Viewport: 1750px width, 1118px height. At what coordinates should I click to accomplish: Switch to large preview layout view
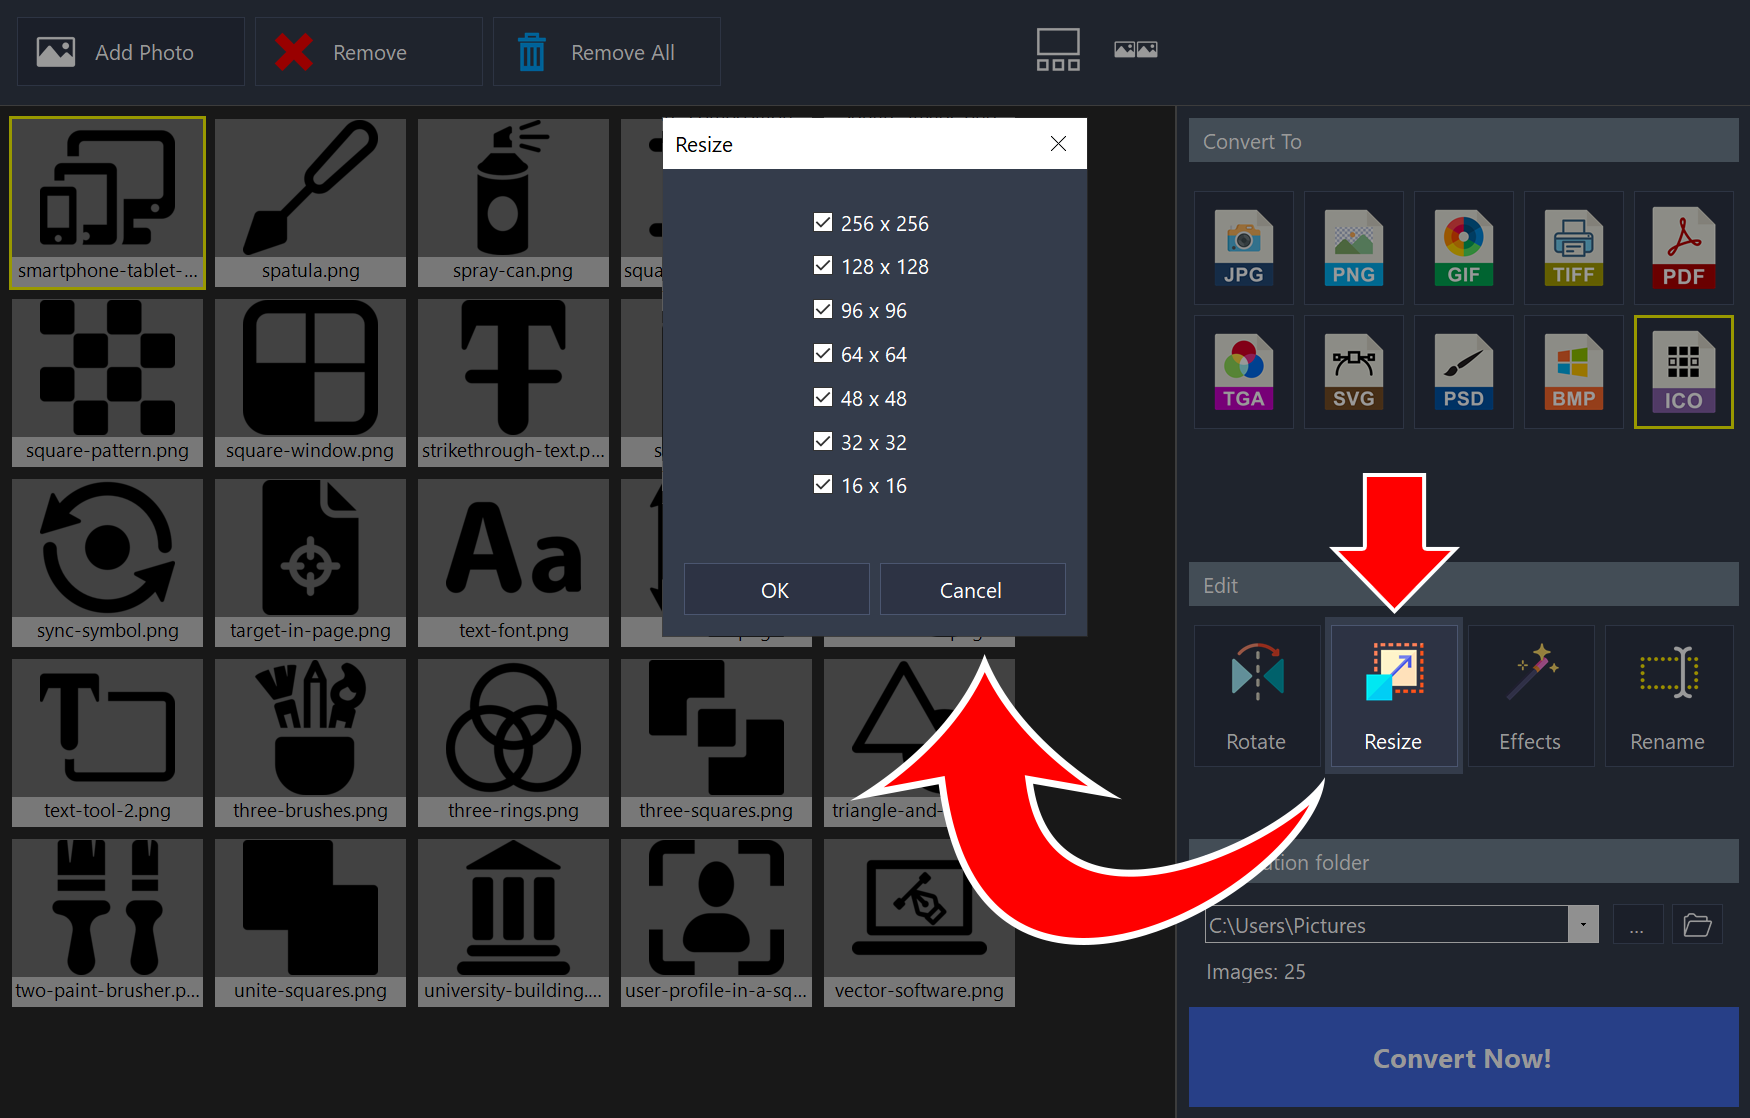(1058, 50)
